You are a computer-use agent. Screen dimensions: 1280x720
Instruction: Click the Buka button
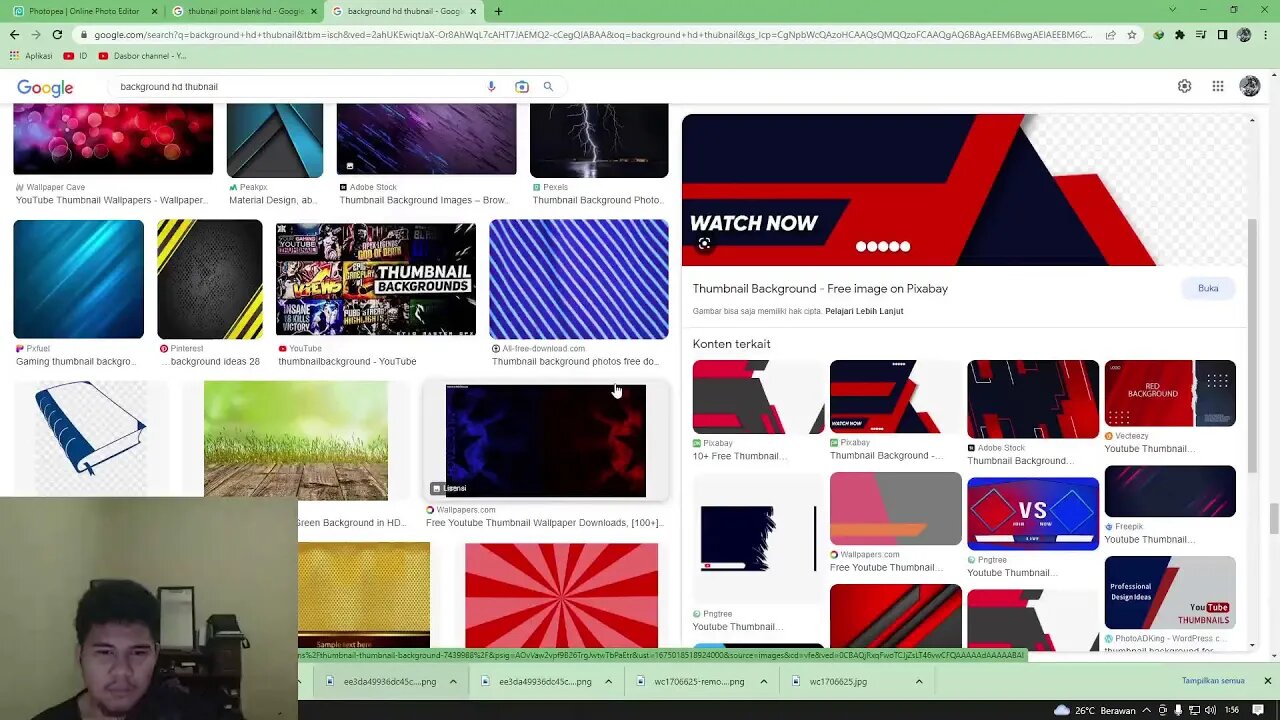tap(1208, 288)
